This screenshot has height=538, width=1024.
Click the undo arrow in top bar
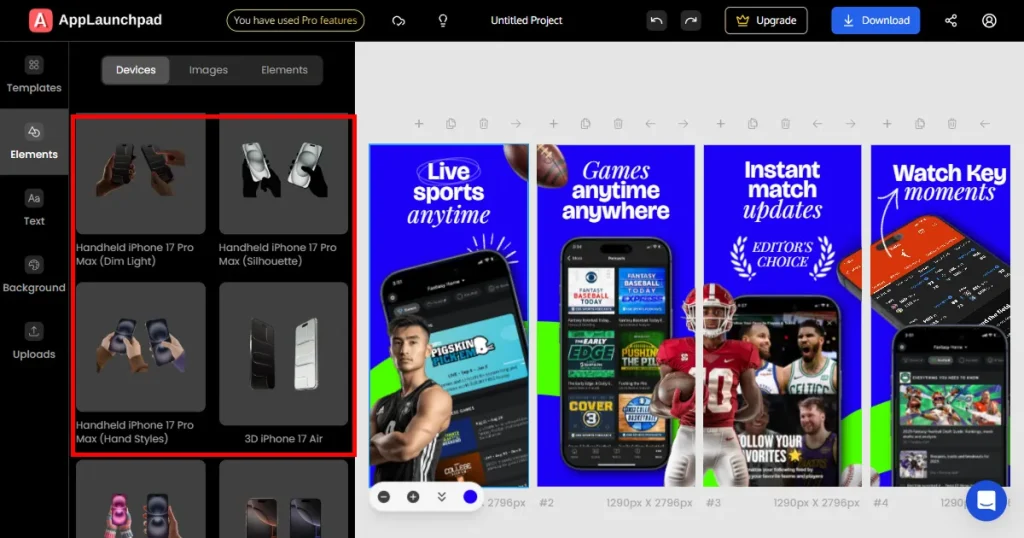point(656,20)
